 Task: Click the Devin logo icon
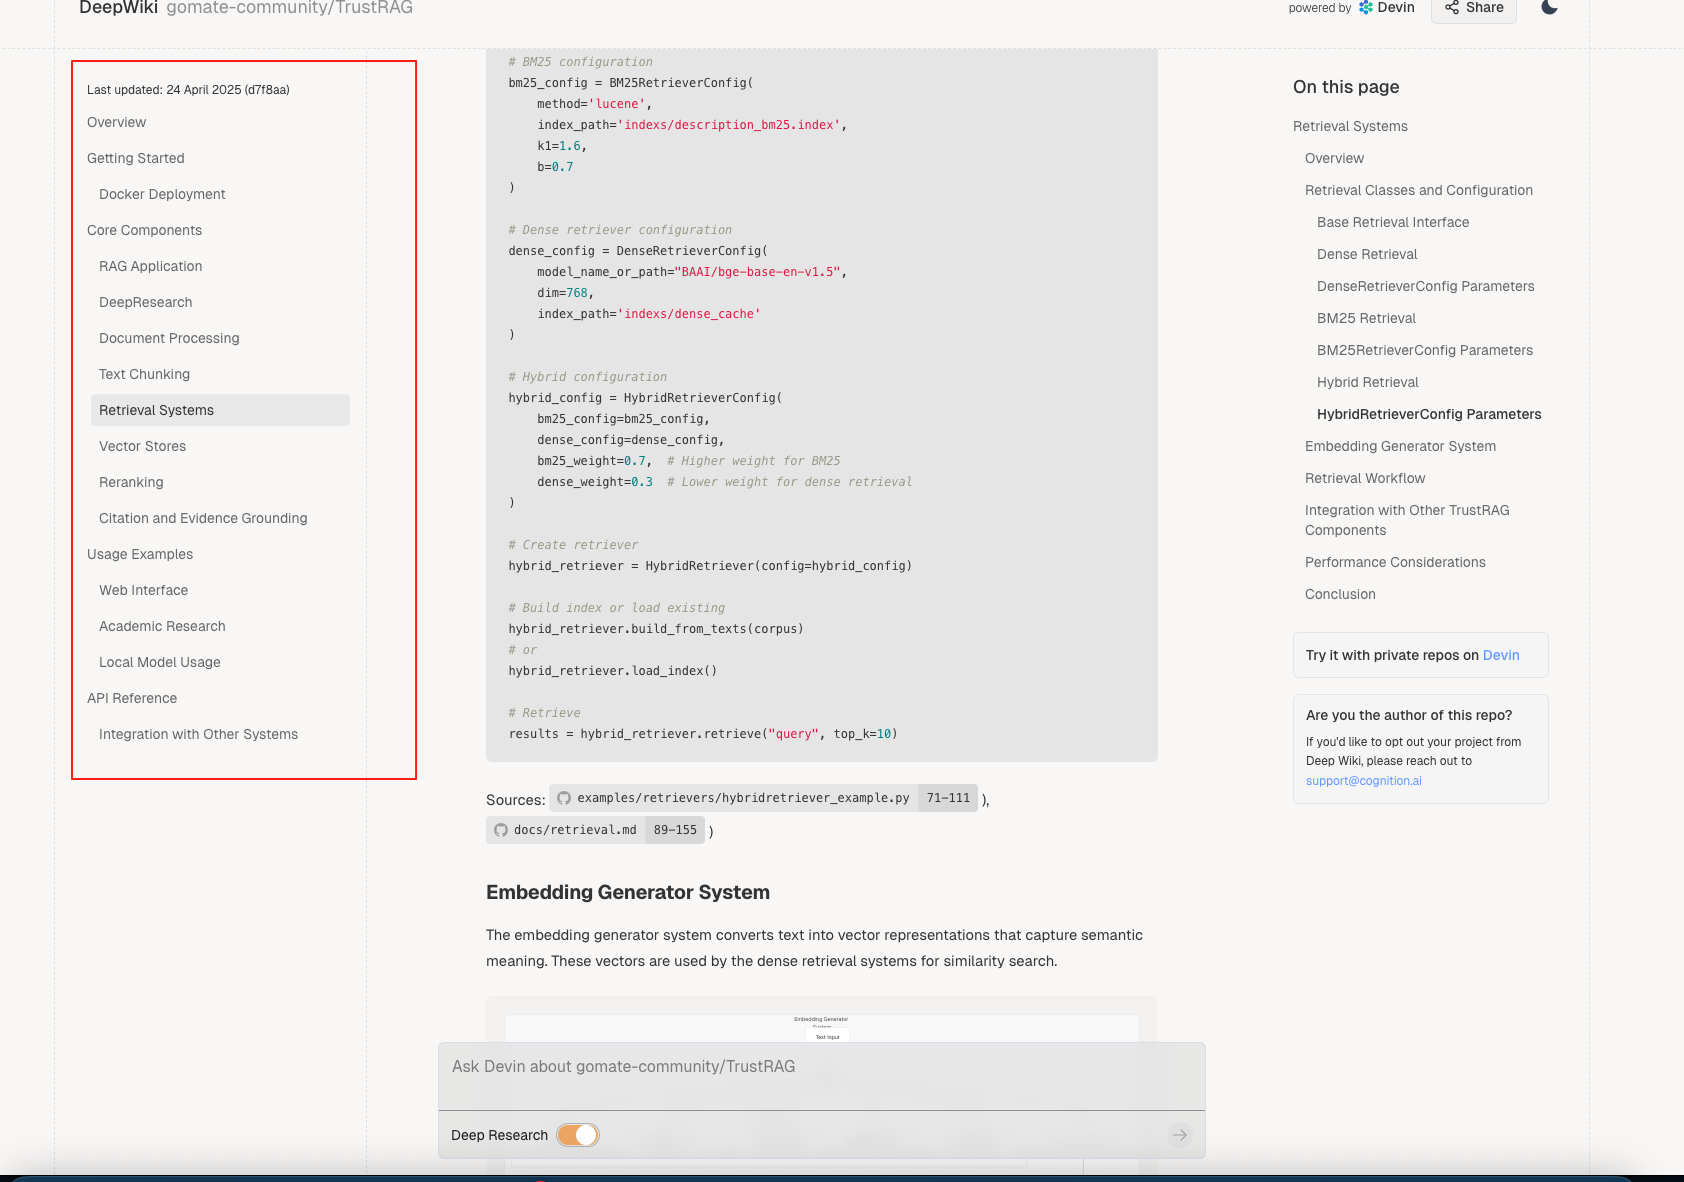(x=1366, y=8)
